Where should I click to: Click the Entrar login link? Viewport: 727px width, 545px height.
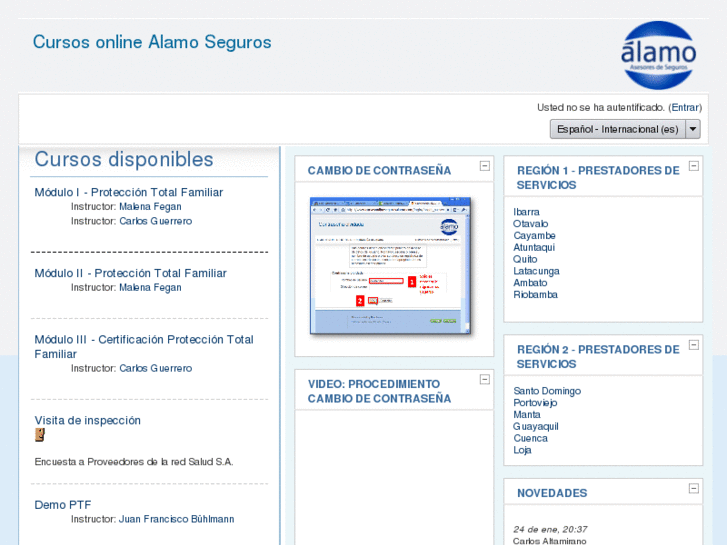(x=685, y=108)
